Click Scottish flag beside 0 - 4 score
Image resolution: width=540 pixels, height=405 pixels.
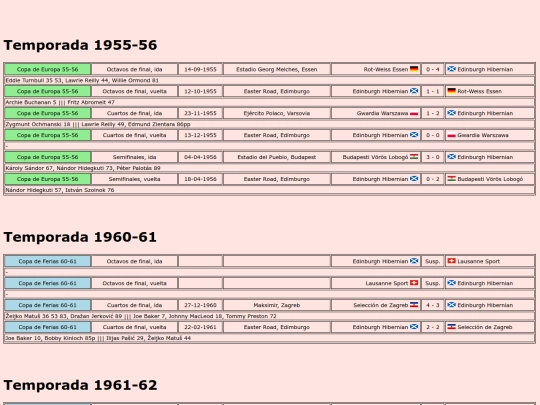(x=451, y=69)
